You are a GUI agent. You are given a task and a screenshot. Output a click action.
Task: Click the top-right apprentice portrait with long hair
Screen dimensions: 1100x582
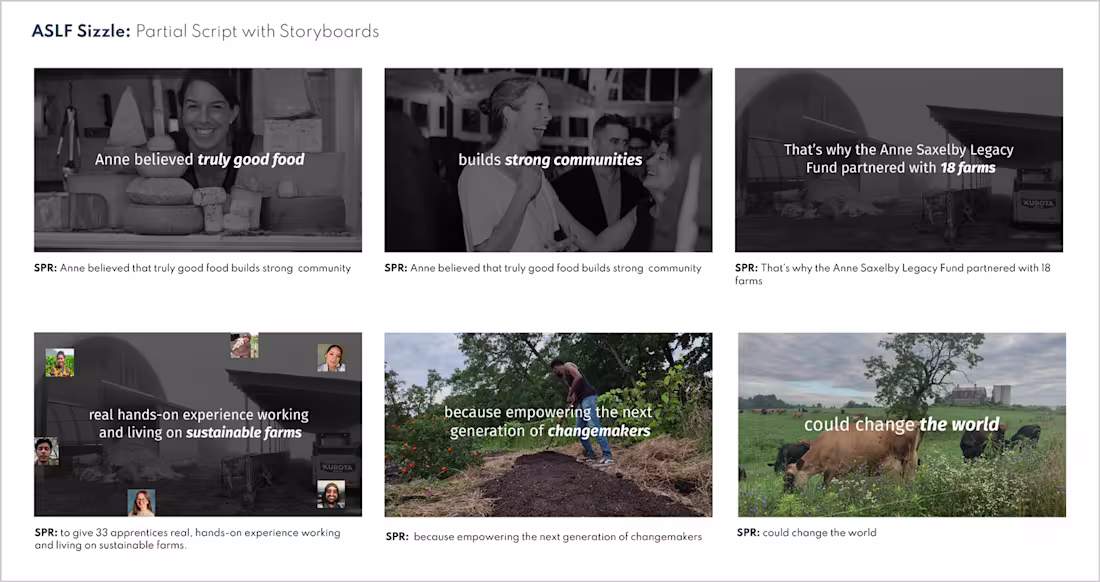331,358
